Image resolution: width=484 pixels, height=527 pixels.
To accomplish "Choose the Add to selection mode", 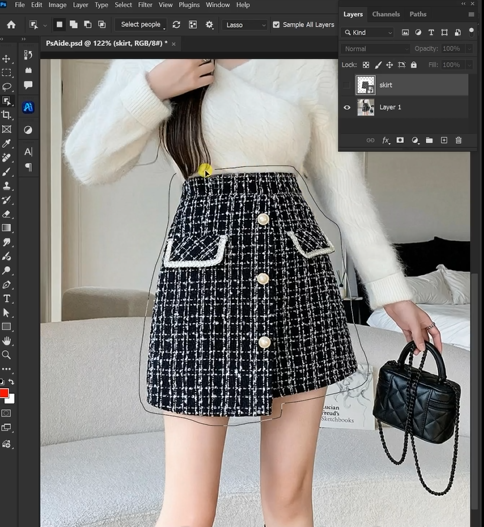I will [x=74, y=25].
